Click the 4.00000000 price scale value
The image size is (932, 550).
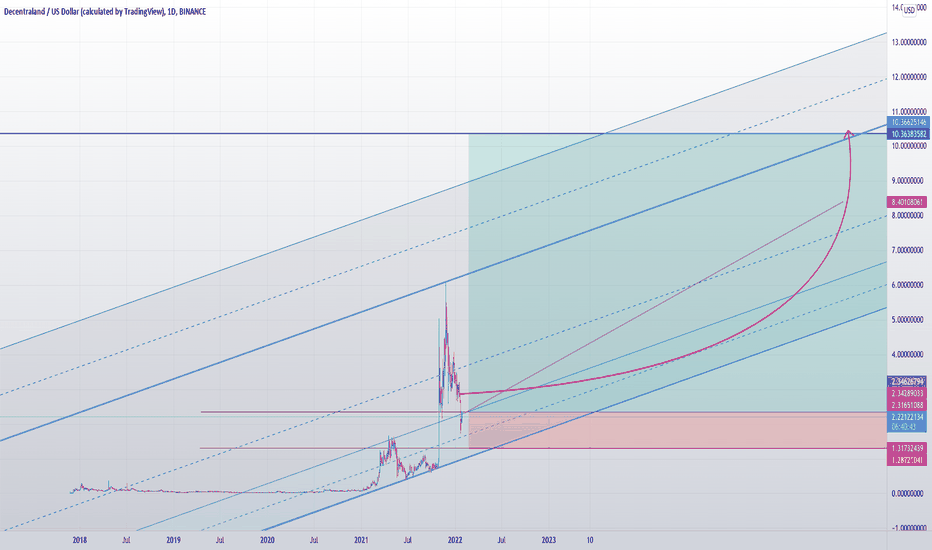[907, 354]
